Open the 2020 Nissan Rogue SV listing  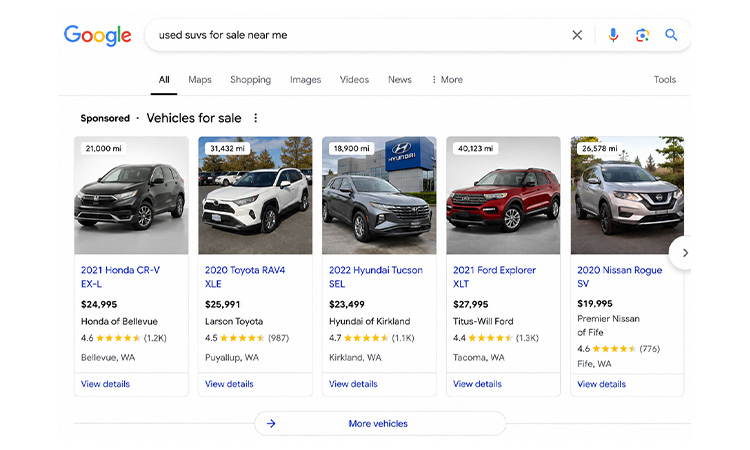(x=619, y=276)
